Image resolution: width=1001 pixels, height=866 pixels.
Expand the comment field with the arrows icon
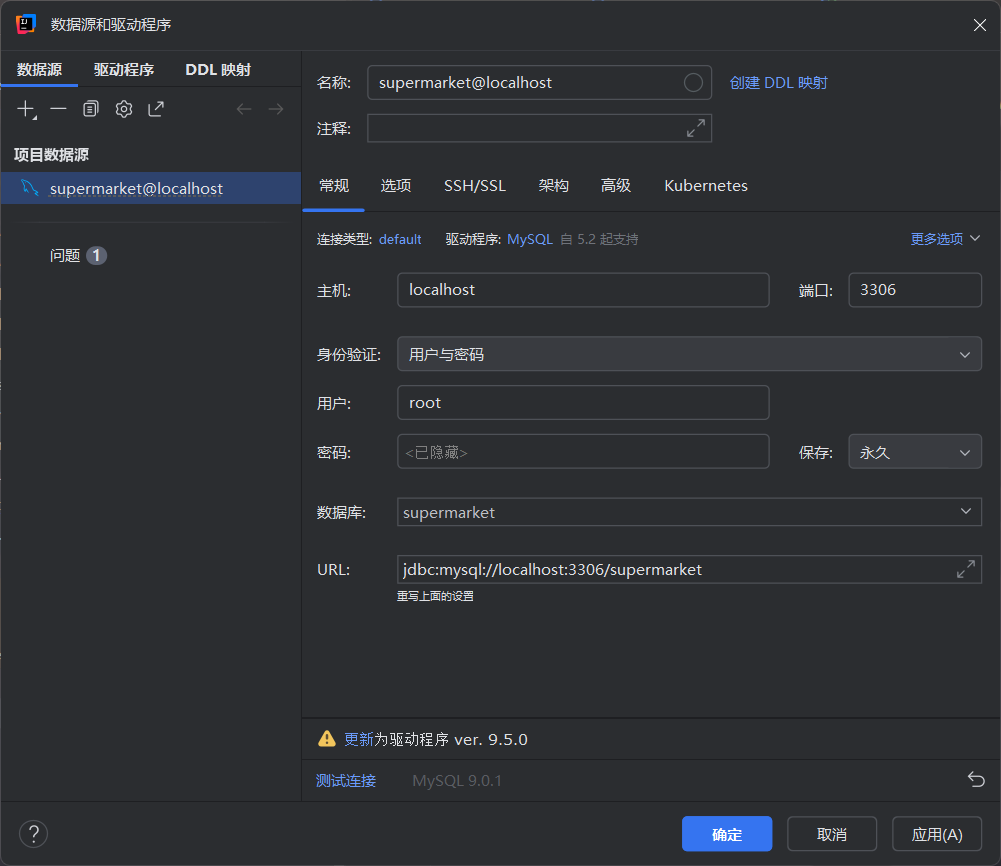696,128
